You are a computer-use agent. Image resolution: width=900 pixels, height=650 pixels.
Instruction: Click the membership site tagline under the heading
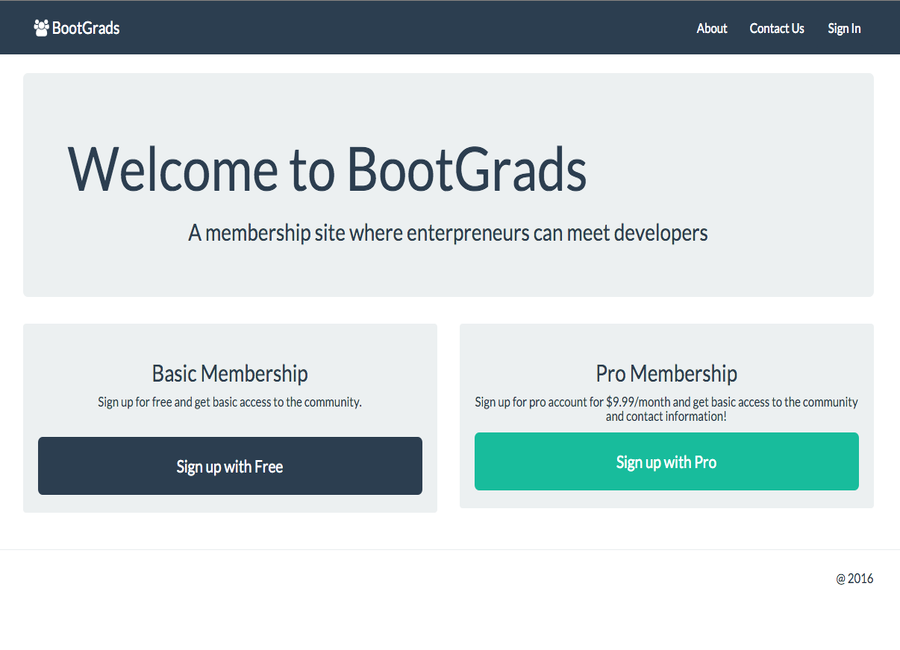point(448,233)
